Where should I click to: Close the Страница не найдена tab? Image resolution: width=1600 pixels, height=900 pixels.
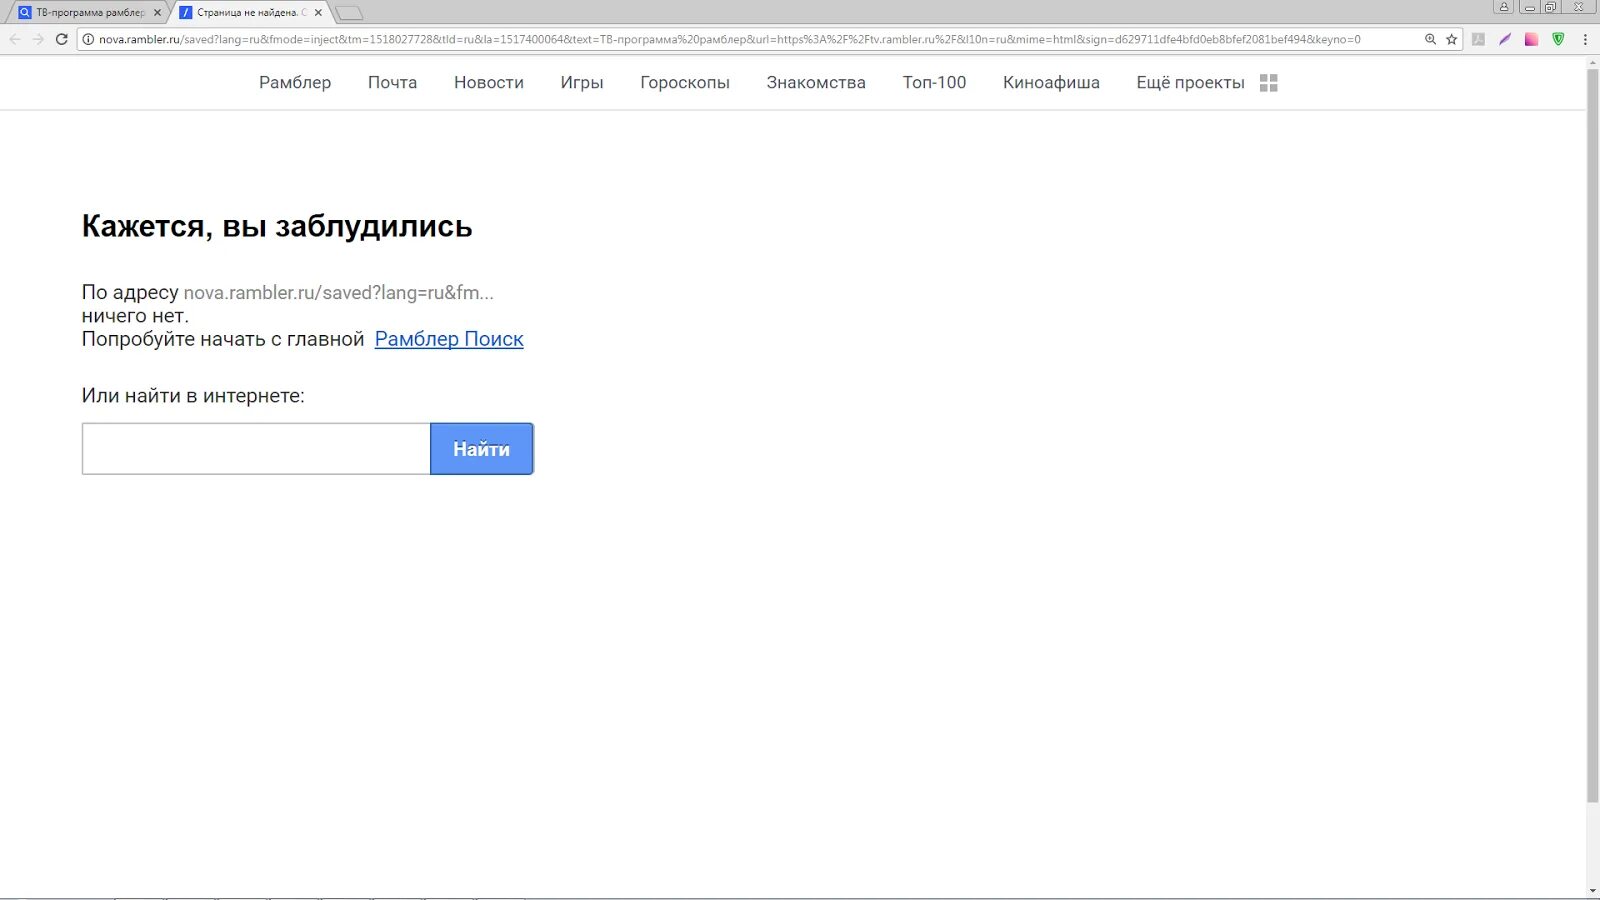pyautogui.click(x=318, y=13)
